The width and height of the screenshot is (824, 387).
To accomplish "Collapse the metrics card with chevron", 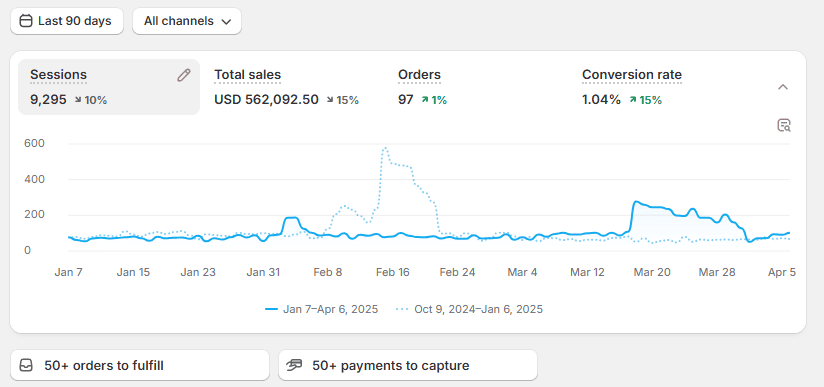I will 783,87.
